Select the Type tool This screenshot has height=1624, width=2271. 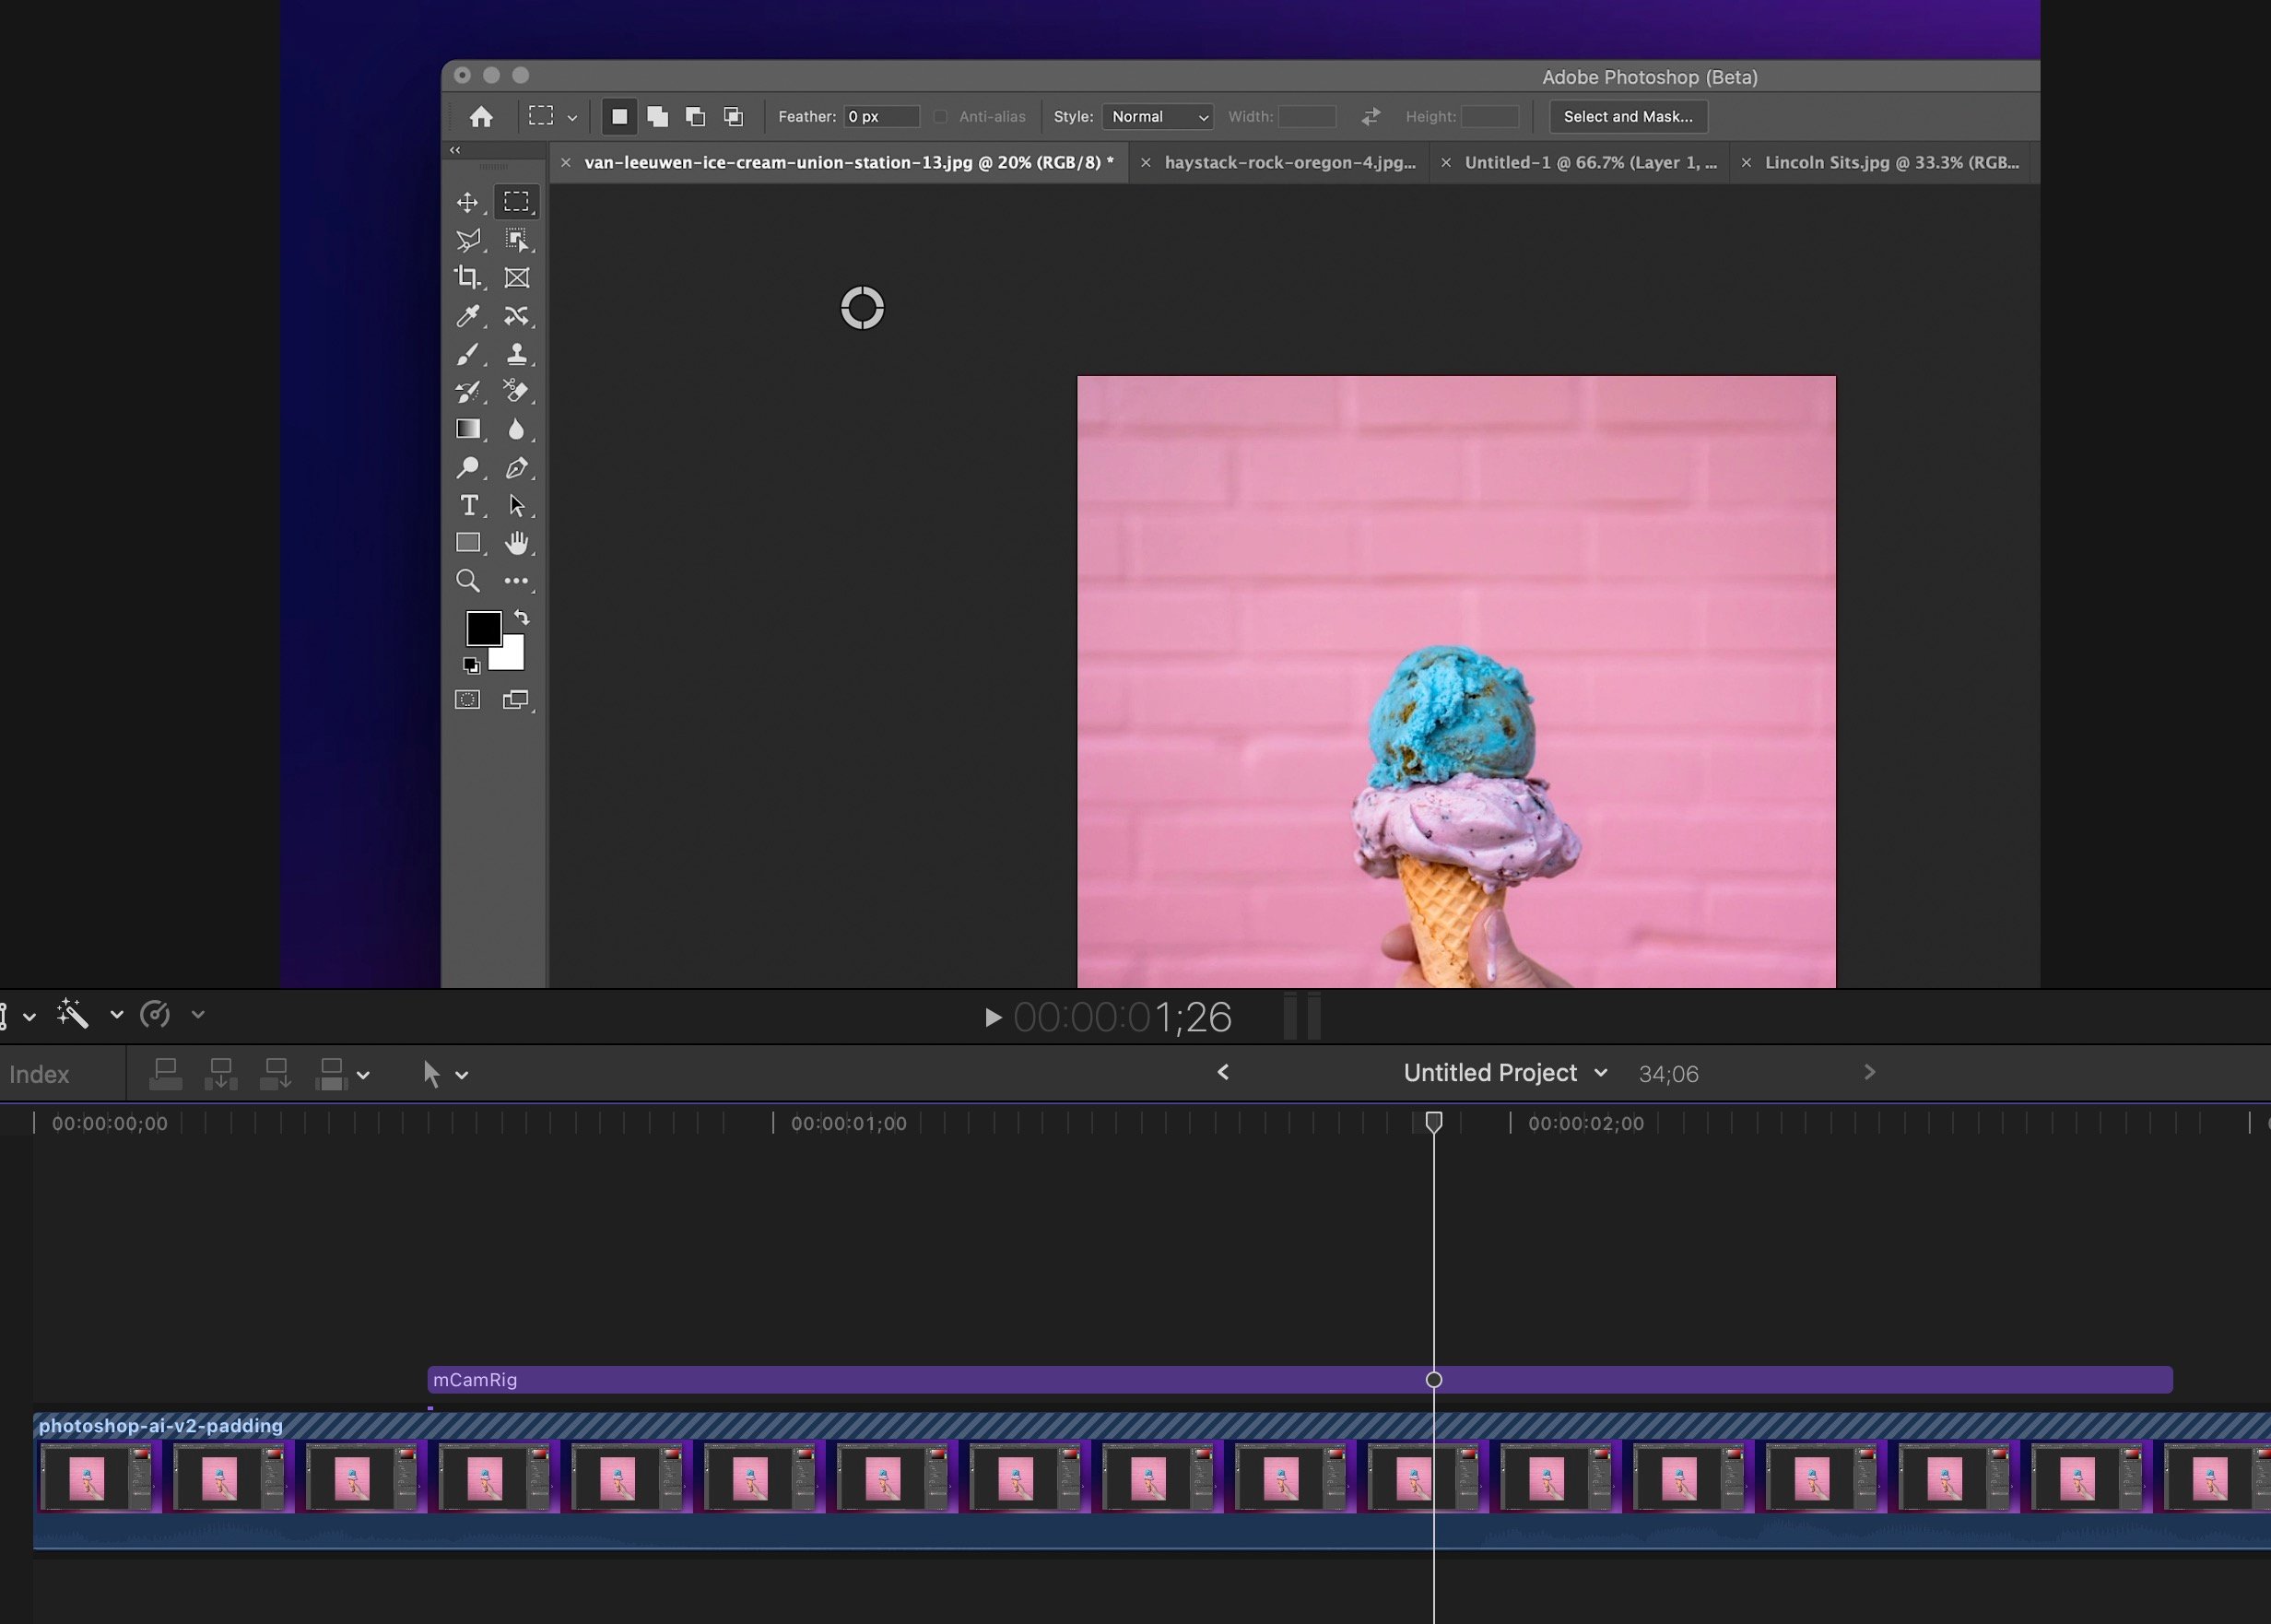point(467,506)
